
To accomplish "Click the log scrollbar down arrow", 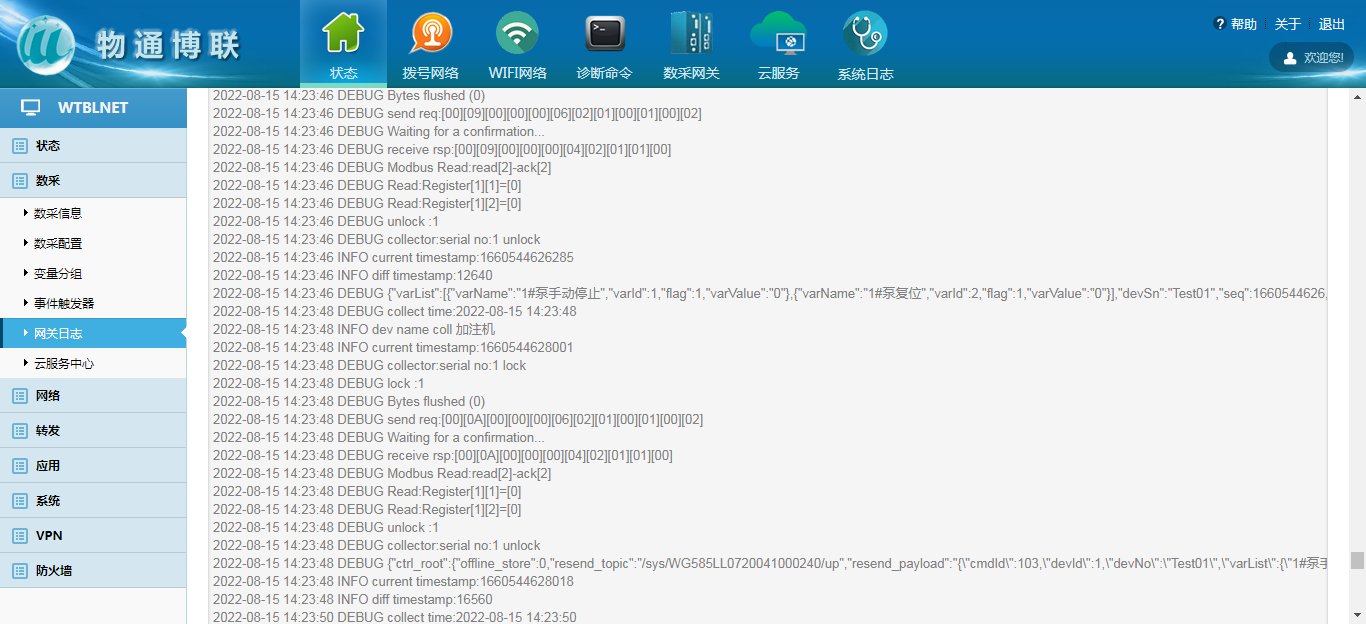I will tap(1357, 614).
